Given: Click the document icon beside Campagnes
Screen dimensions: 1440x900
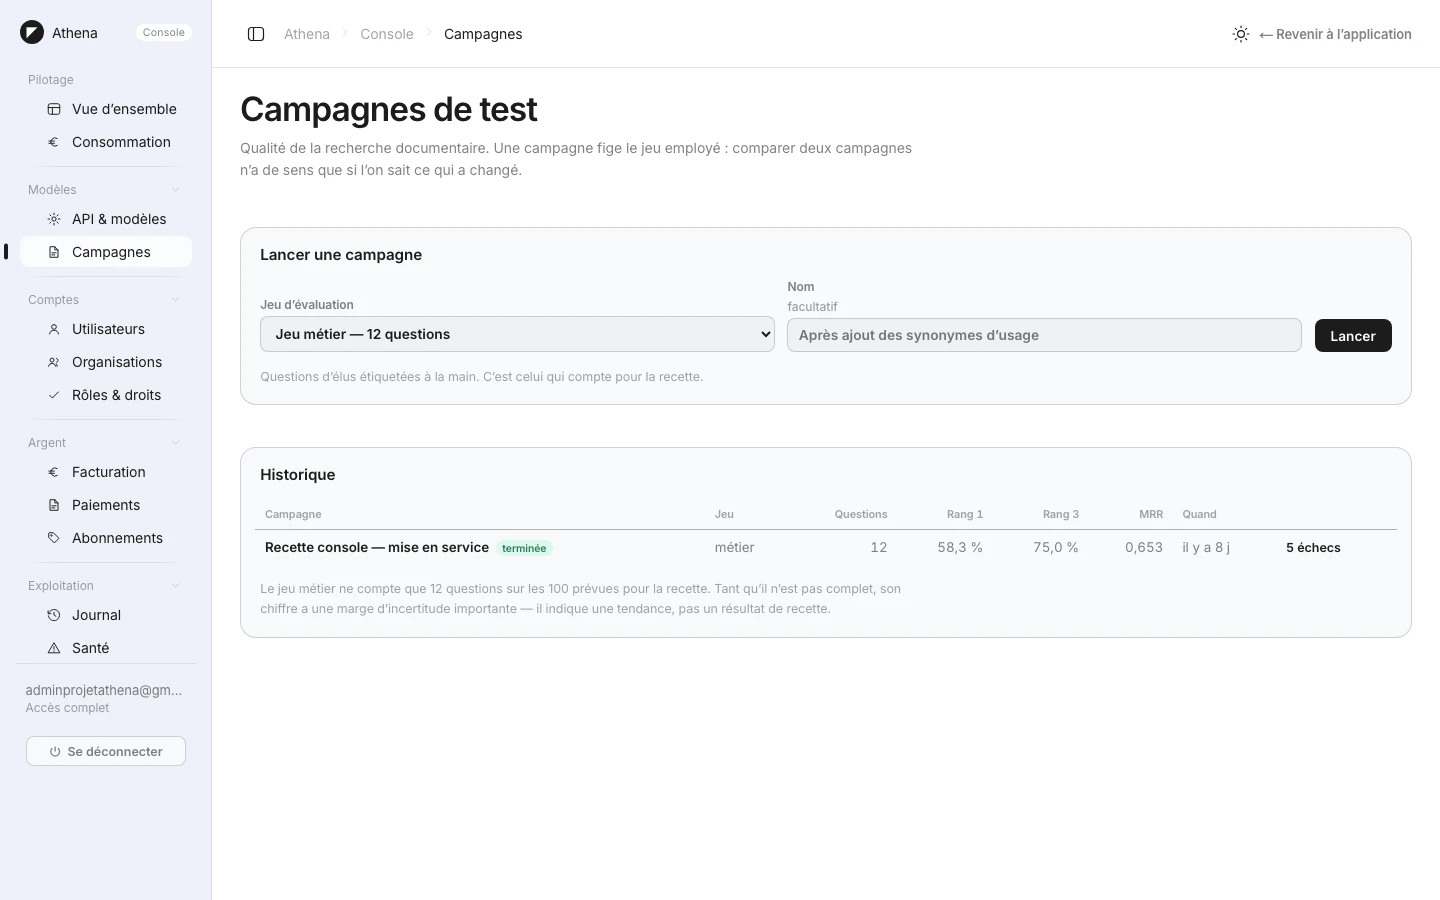Looking at the screenshot, I should click(x=54, y=252).
